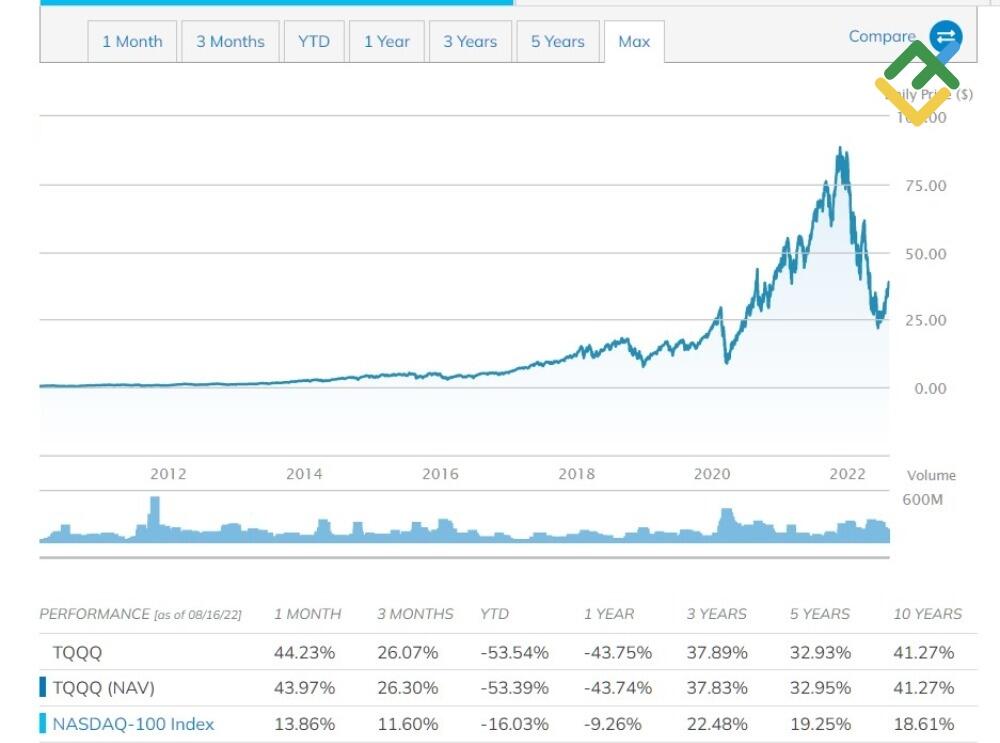Viewport: 1000px width, 743px height.
Task: Select the 3 Months time range
Action: 230,41
